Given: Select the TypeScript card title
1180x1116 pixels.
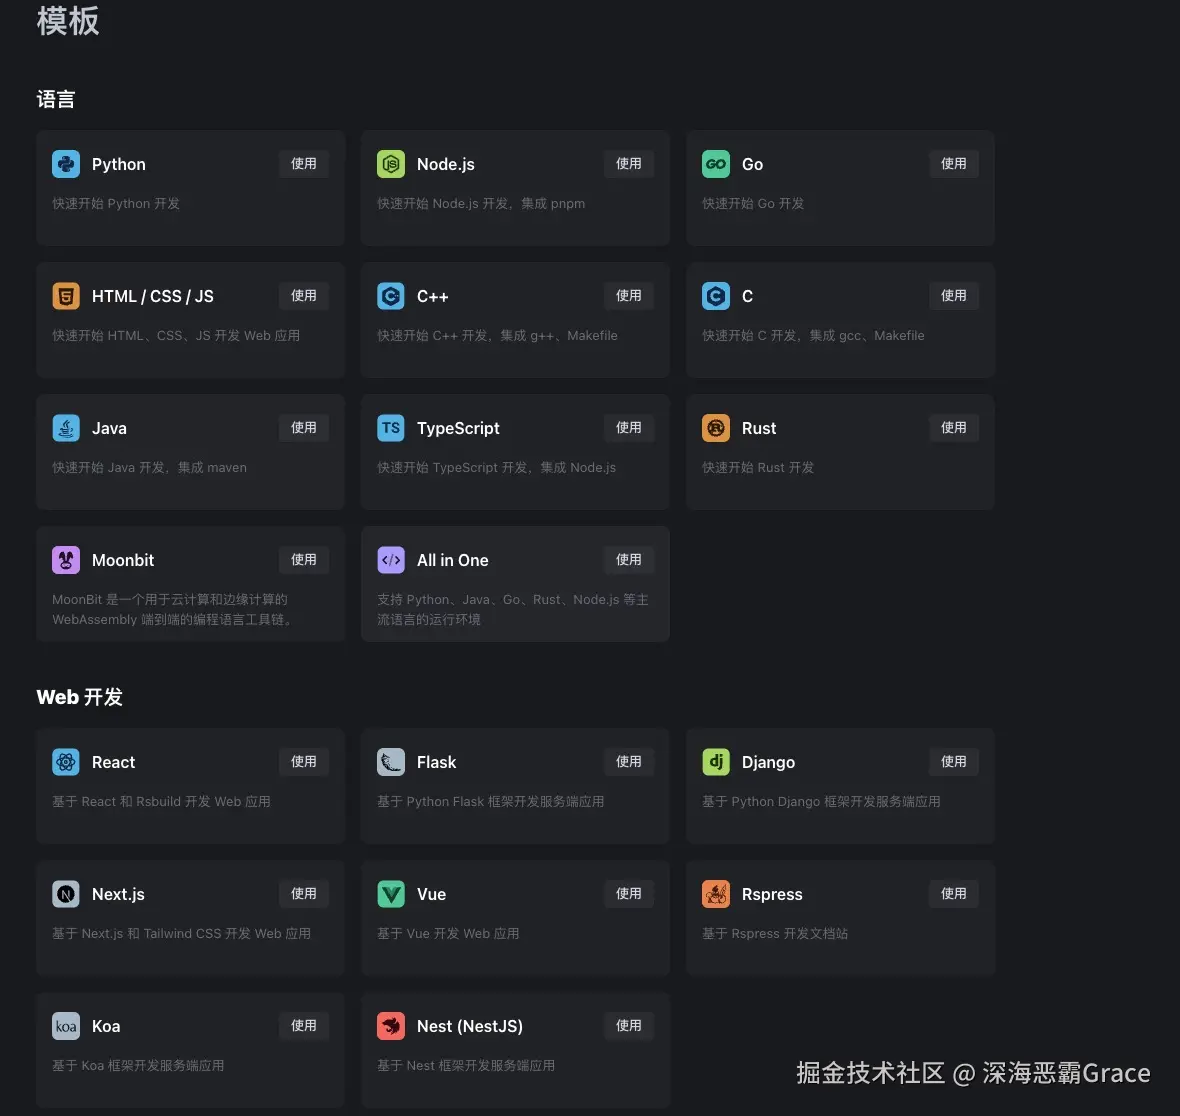Looking at the screenshot, I should point(458,428).
